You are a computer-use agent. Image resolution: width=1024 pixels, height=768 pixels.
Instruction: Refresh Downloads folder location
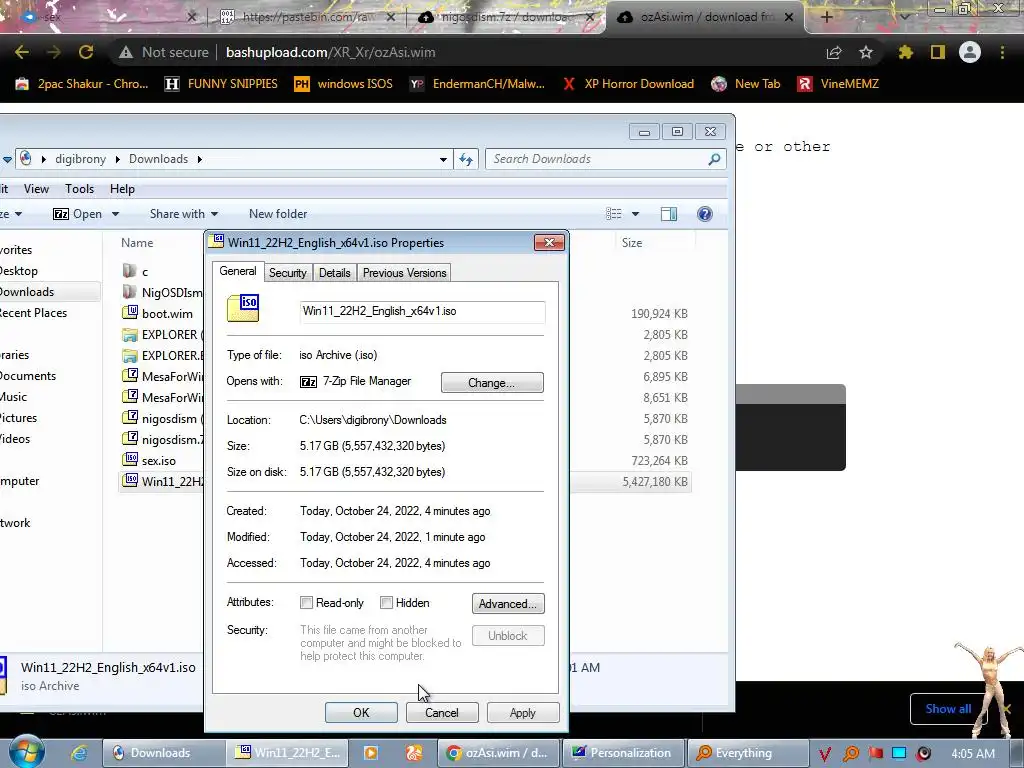click(x=466, y=159)
